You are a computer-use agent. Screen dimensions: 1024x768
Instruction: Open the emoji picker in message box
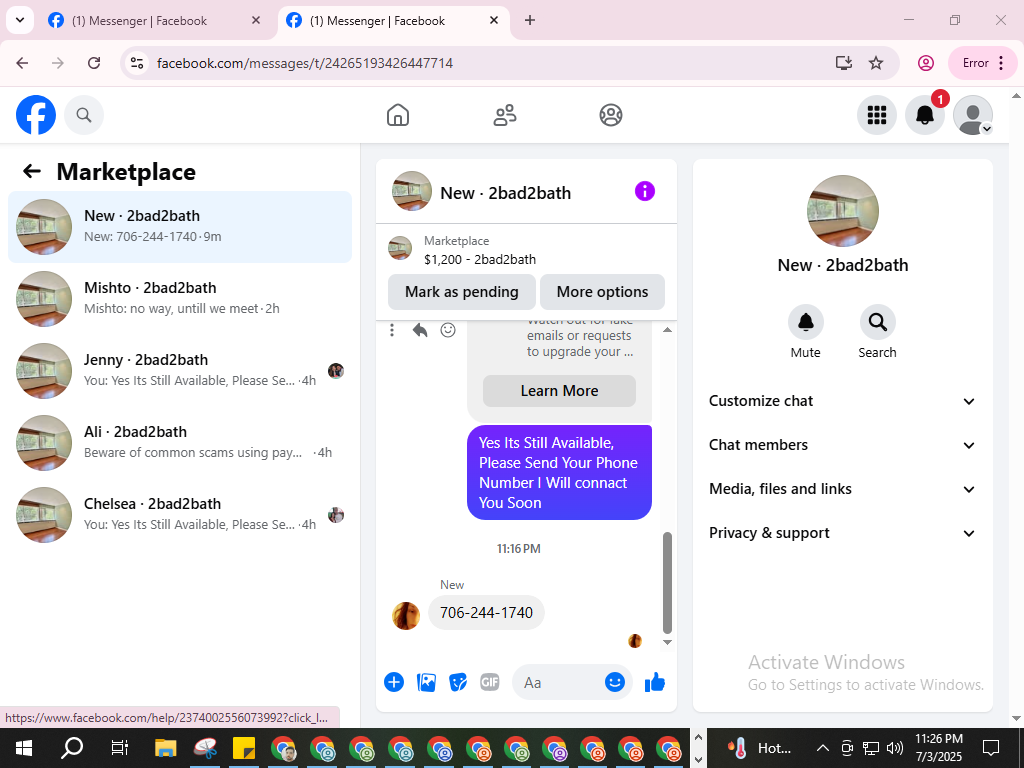pyautogui.click(x=615, y=682)
